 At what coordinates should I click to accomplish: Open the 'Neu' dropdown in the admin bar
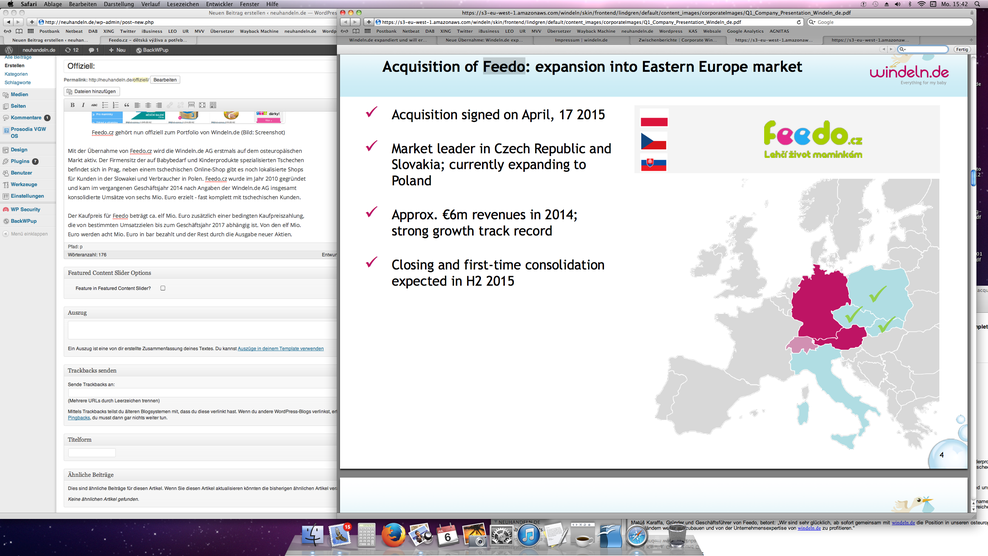pos(117,50)
